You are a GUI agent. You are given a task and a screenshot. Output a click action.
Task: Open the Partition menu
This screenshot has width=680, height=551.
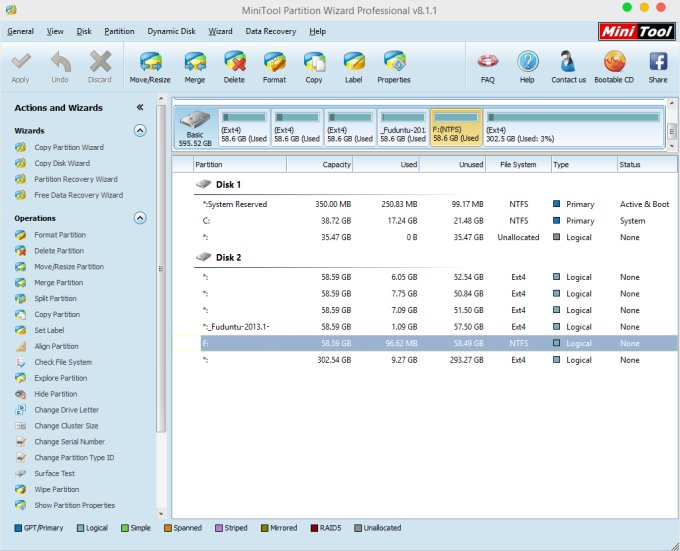[x=119, y=31]
